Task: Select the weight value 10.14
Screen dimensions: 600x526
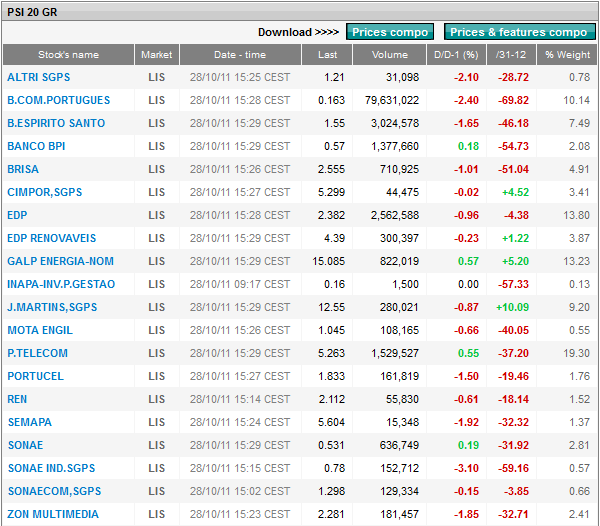Action: [576, 100]
